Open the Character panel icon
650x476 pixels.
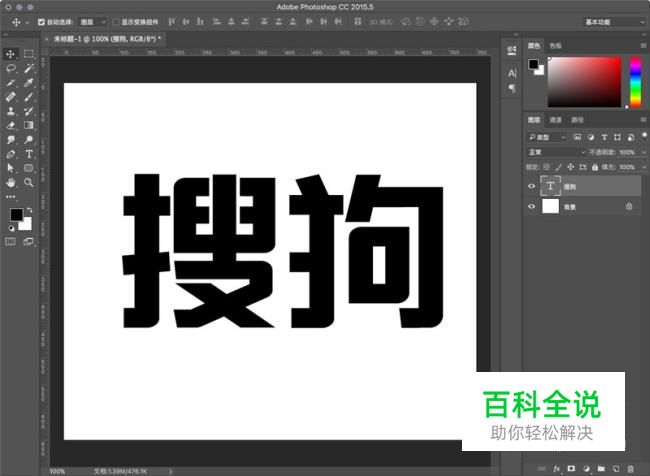pyautogui.click(x=512, y=73)
